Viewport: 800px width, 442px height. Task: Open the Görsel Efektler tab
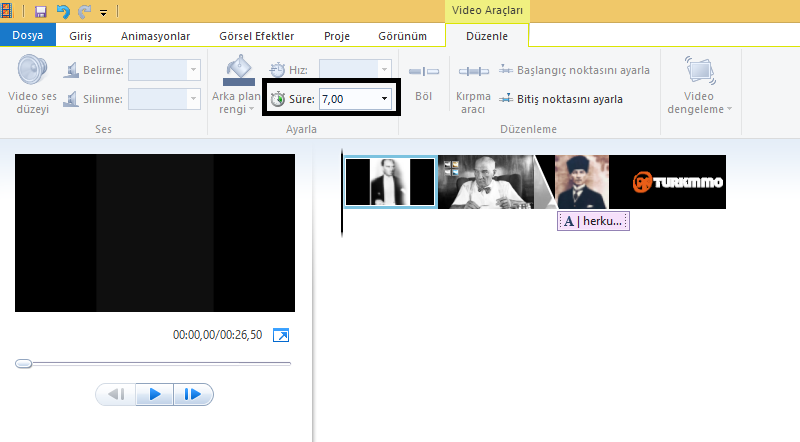point(257,36)
